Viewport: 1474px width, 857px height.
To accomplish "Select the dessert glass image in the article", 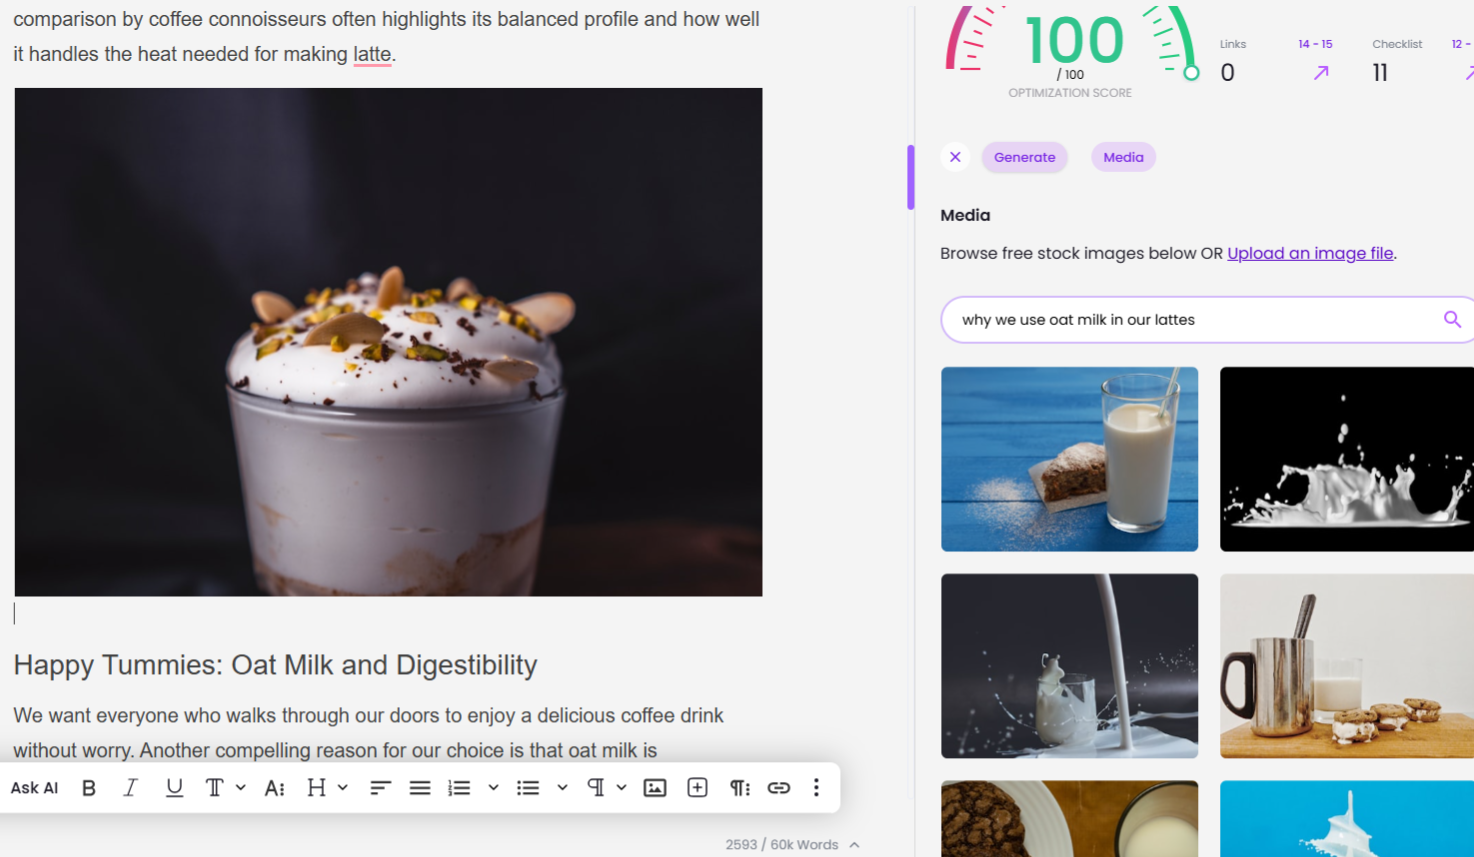I will point(388,342).
